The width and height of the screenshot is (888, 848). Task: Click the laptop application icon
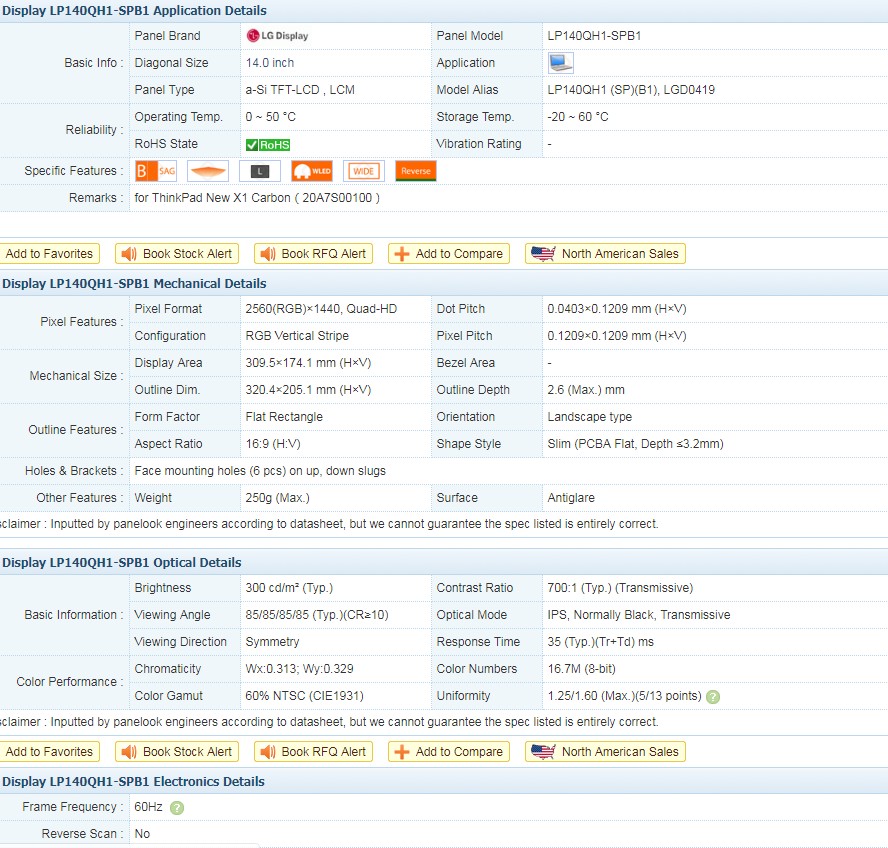click(x=561, y=63)
